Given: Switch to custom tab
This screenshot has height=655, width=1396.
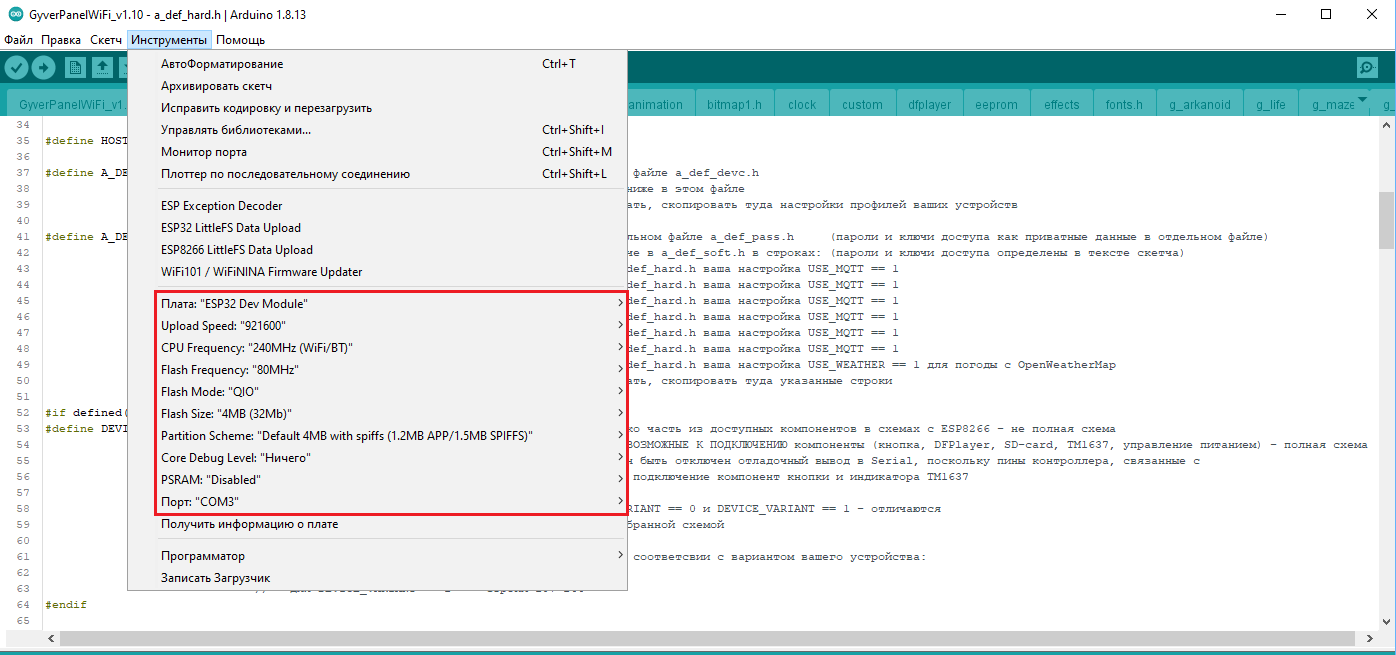Looking at the screenshot, I should tap(862, 104).
